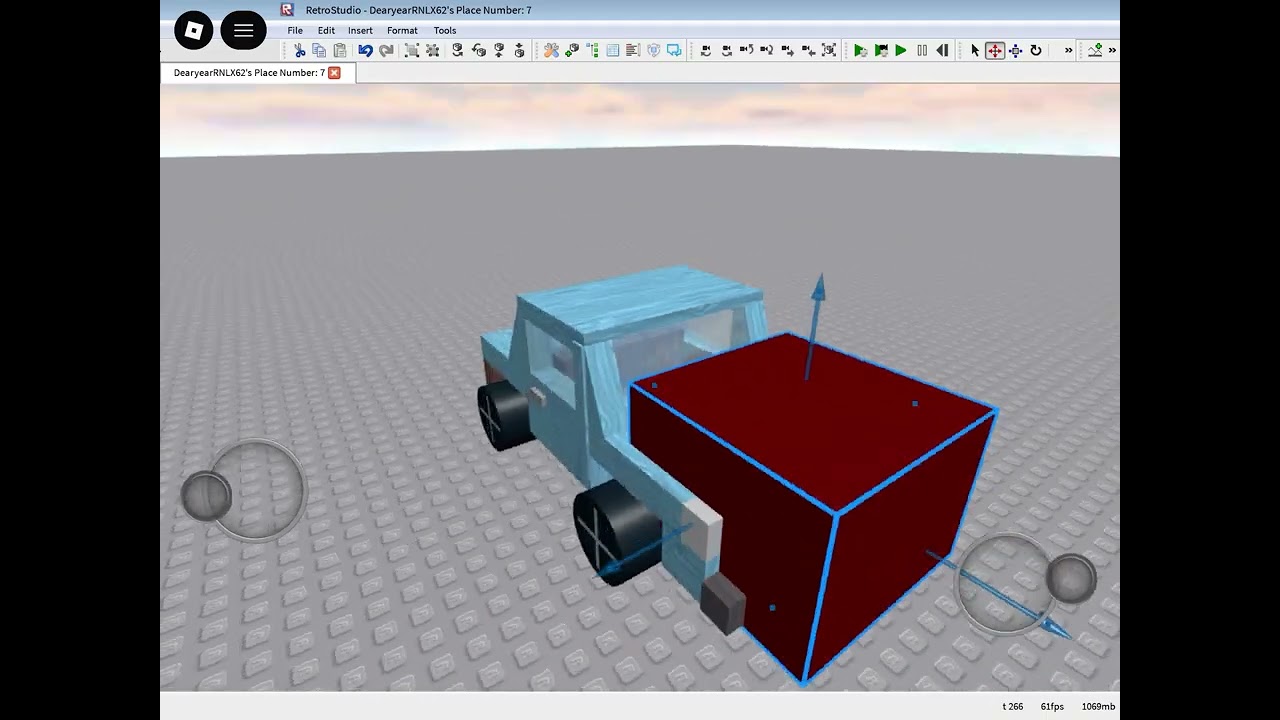
Task: Click green play icon with camera
Action: (881, 50)
